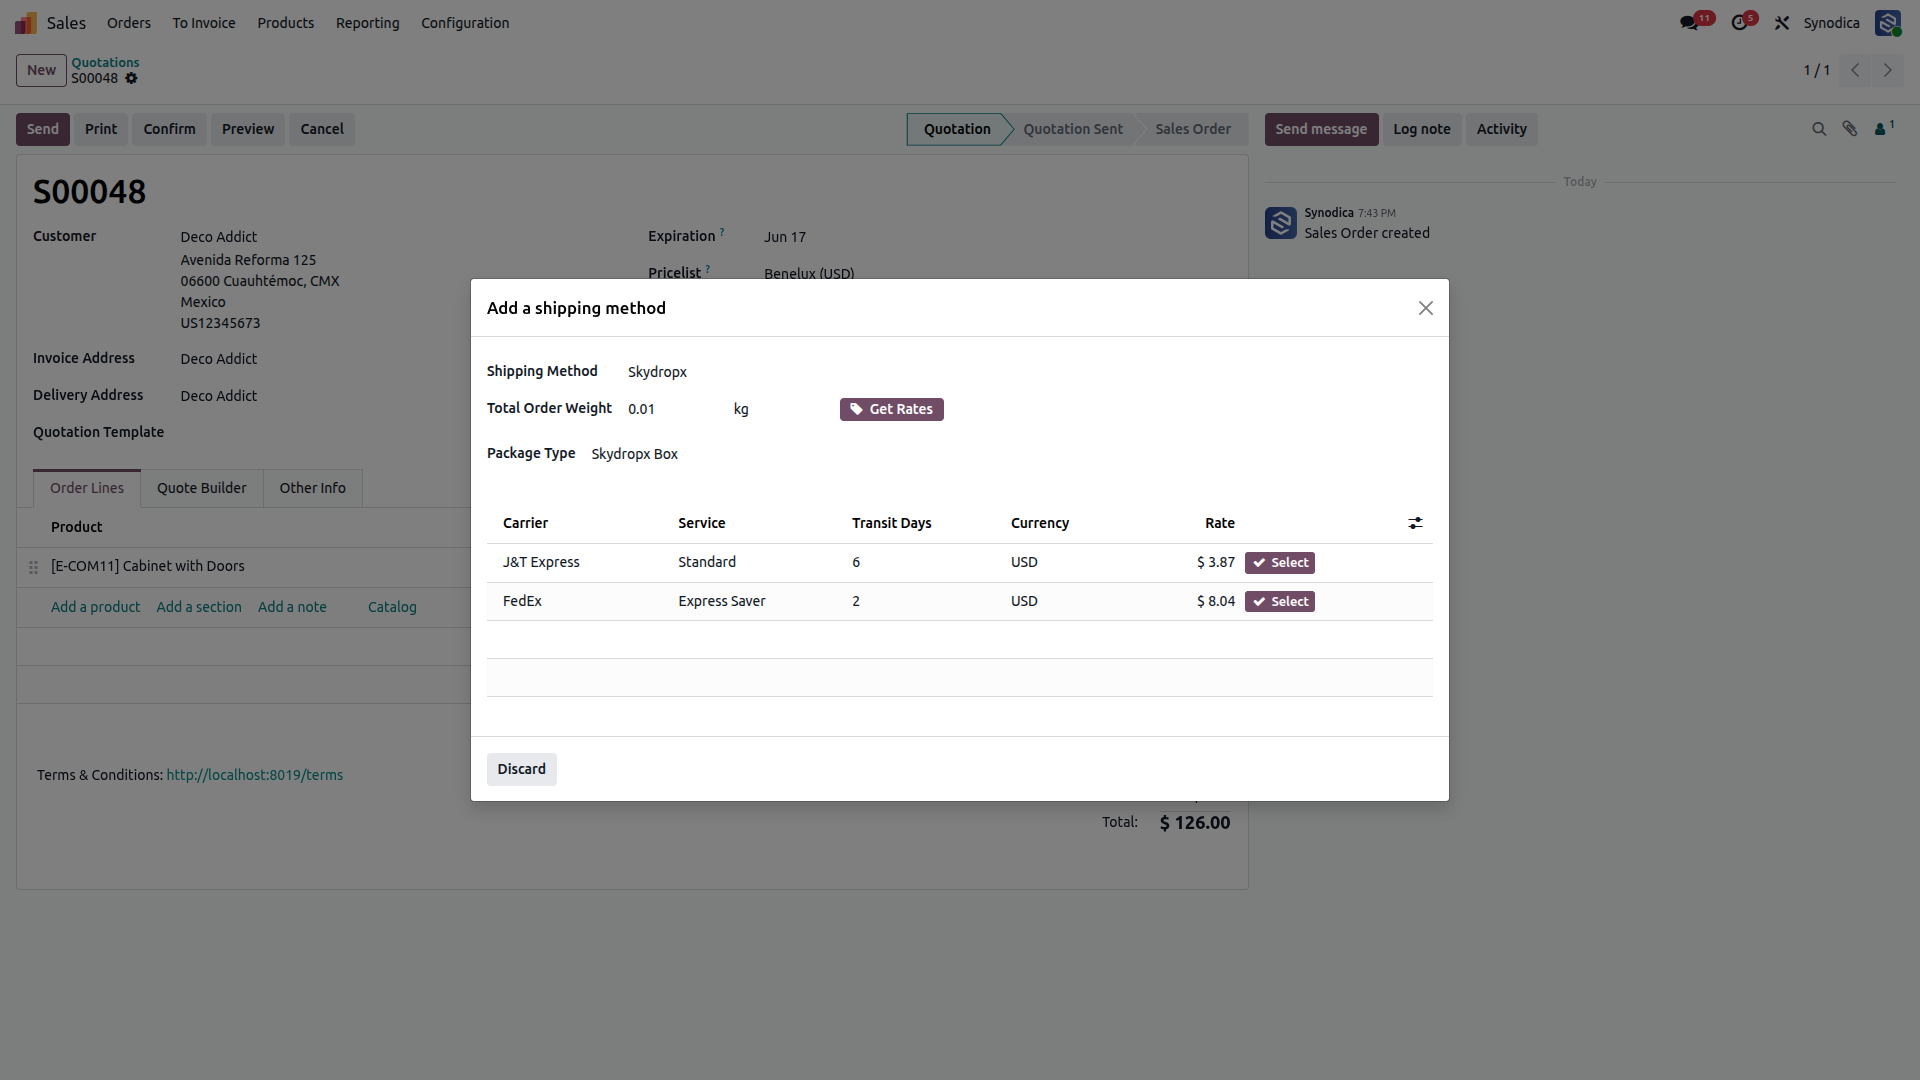Click the debug tools wrench icon
This screenshot has width=1920, height=1080.
[x=1782, y=23]
